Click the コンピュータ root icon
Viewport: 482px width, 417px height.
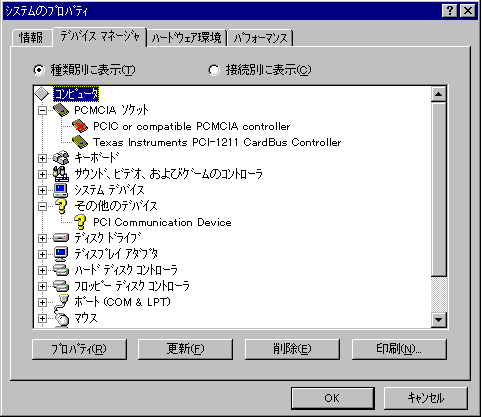(42, 94)
